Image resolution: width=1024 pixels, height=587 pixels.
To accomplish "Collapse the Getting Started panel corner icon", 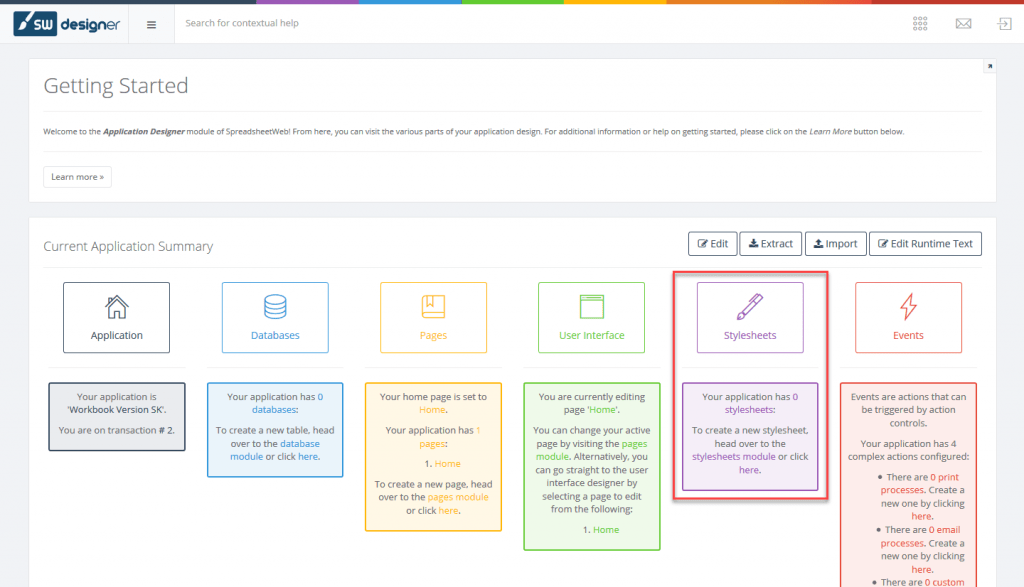I will pos(989,66).
